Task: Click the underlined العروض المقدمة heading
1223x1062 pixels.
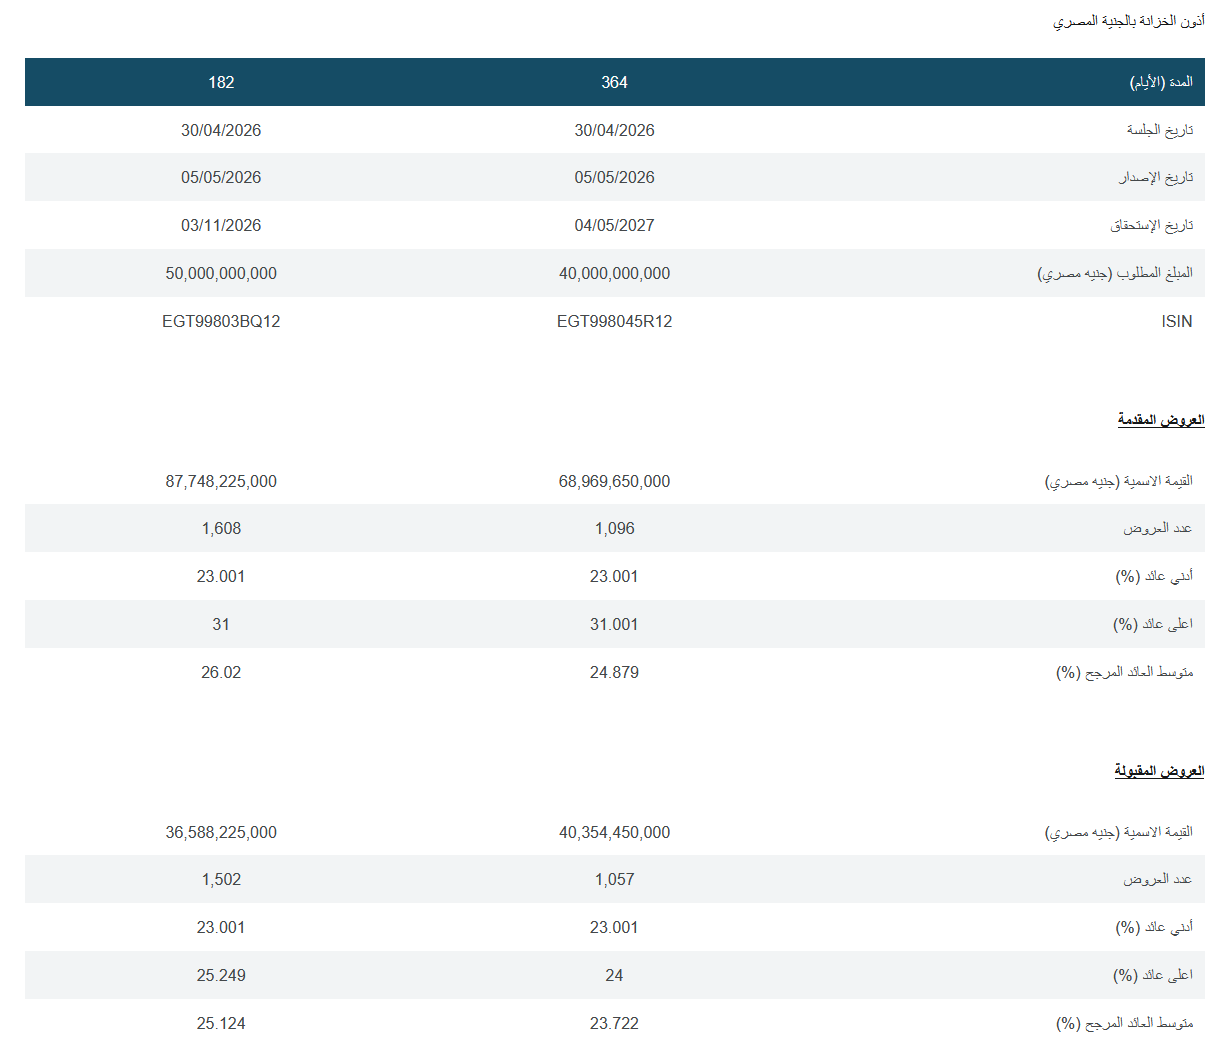Action: 1160,420
